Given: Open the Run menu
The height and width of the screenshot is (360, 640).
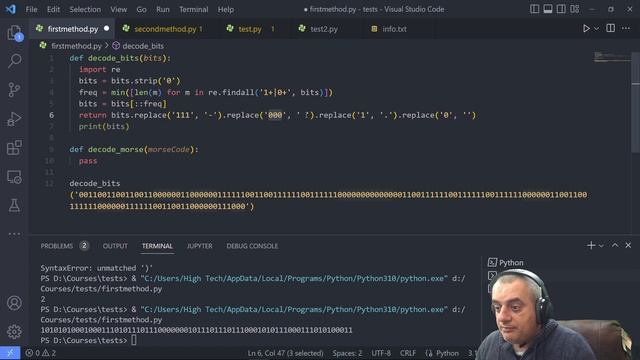Looking at the screenshot, I should (162, 9).
